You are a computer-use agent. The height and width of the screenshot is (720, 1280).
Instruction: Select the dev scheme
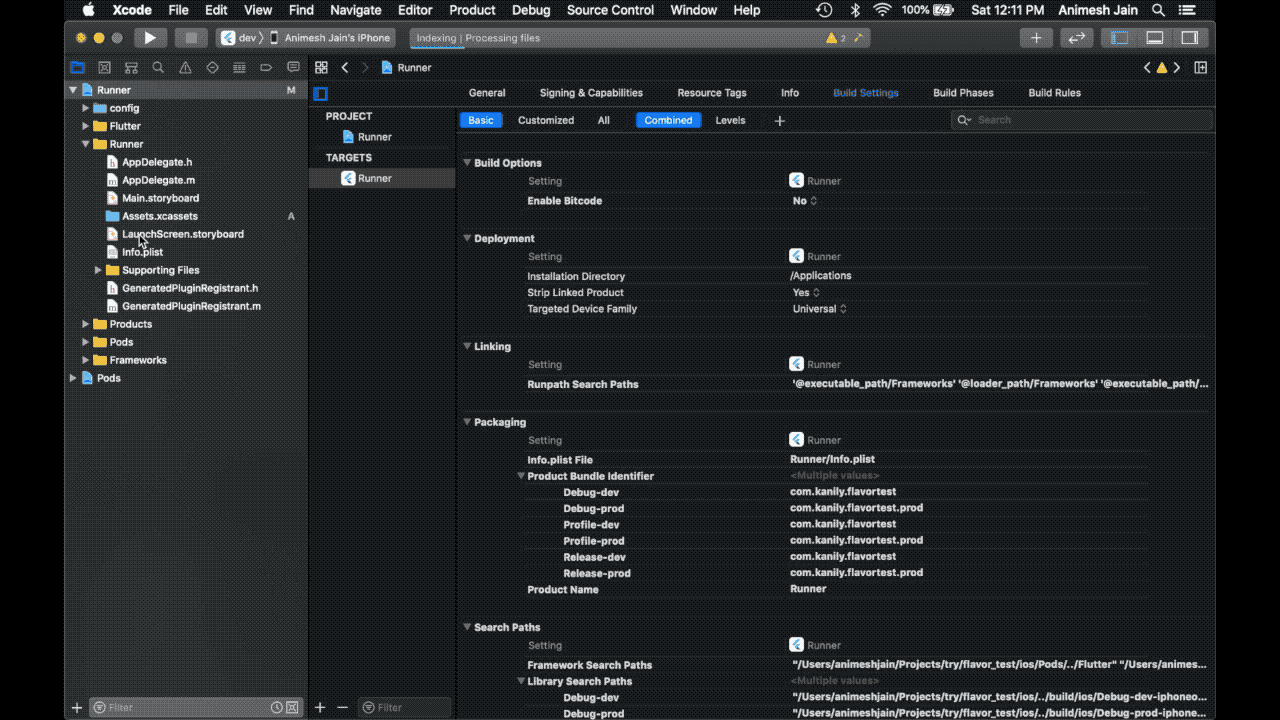pos(240,38)
